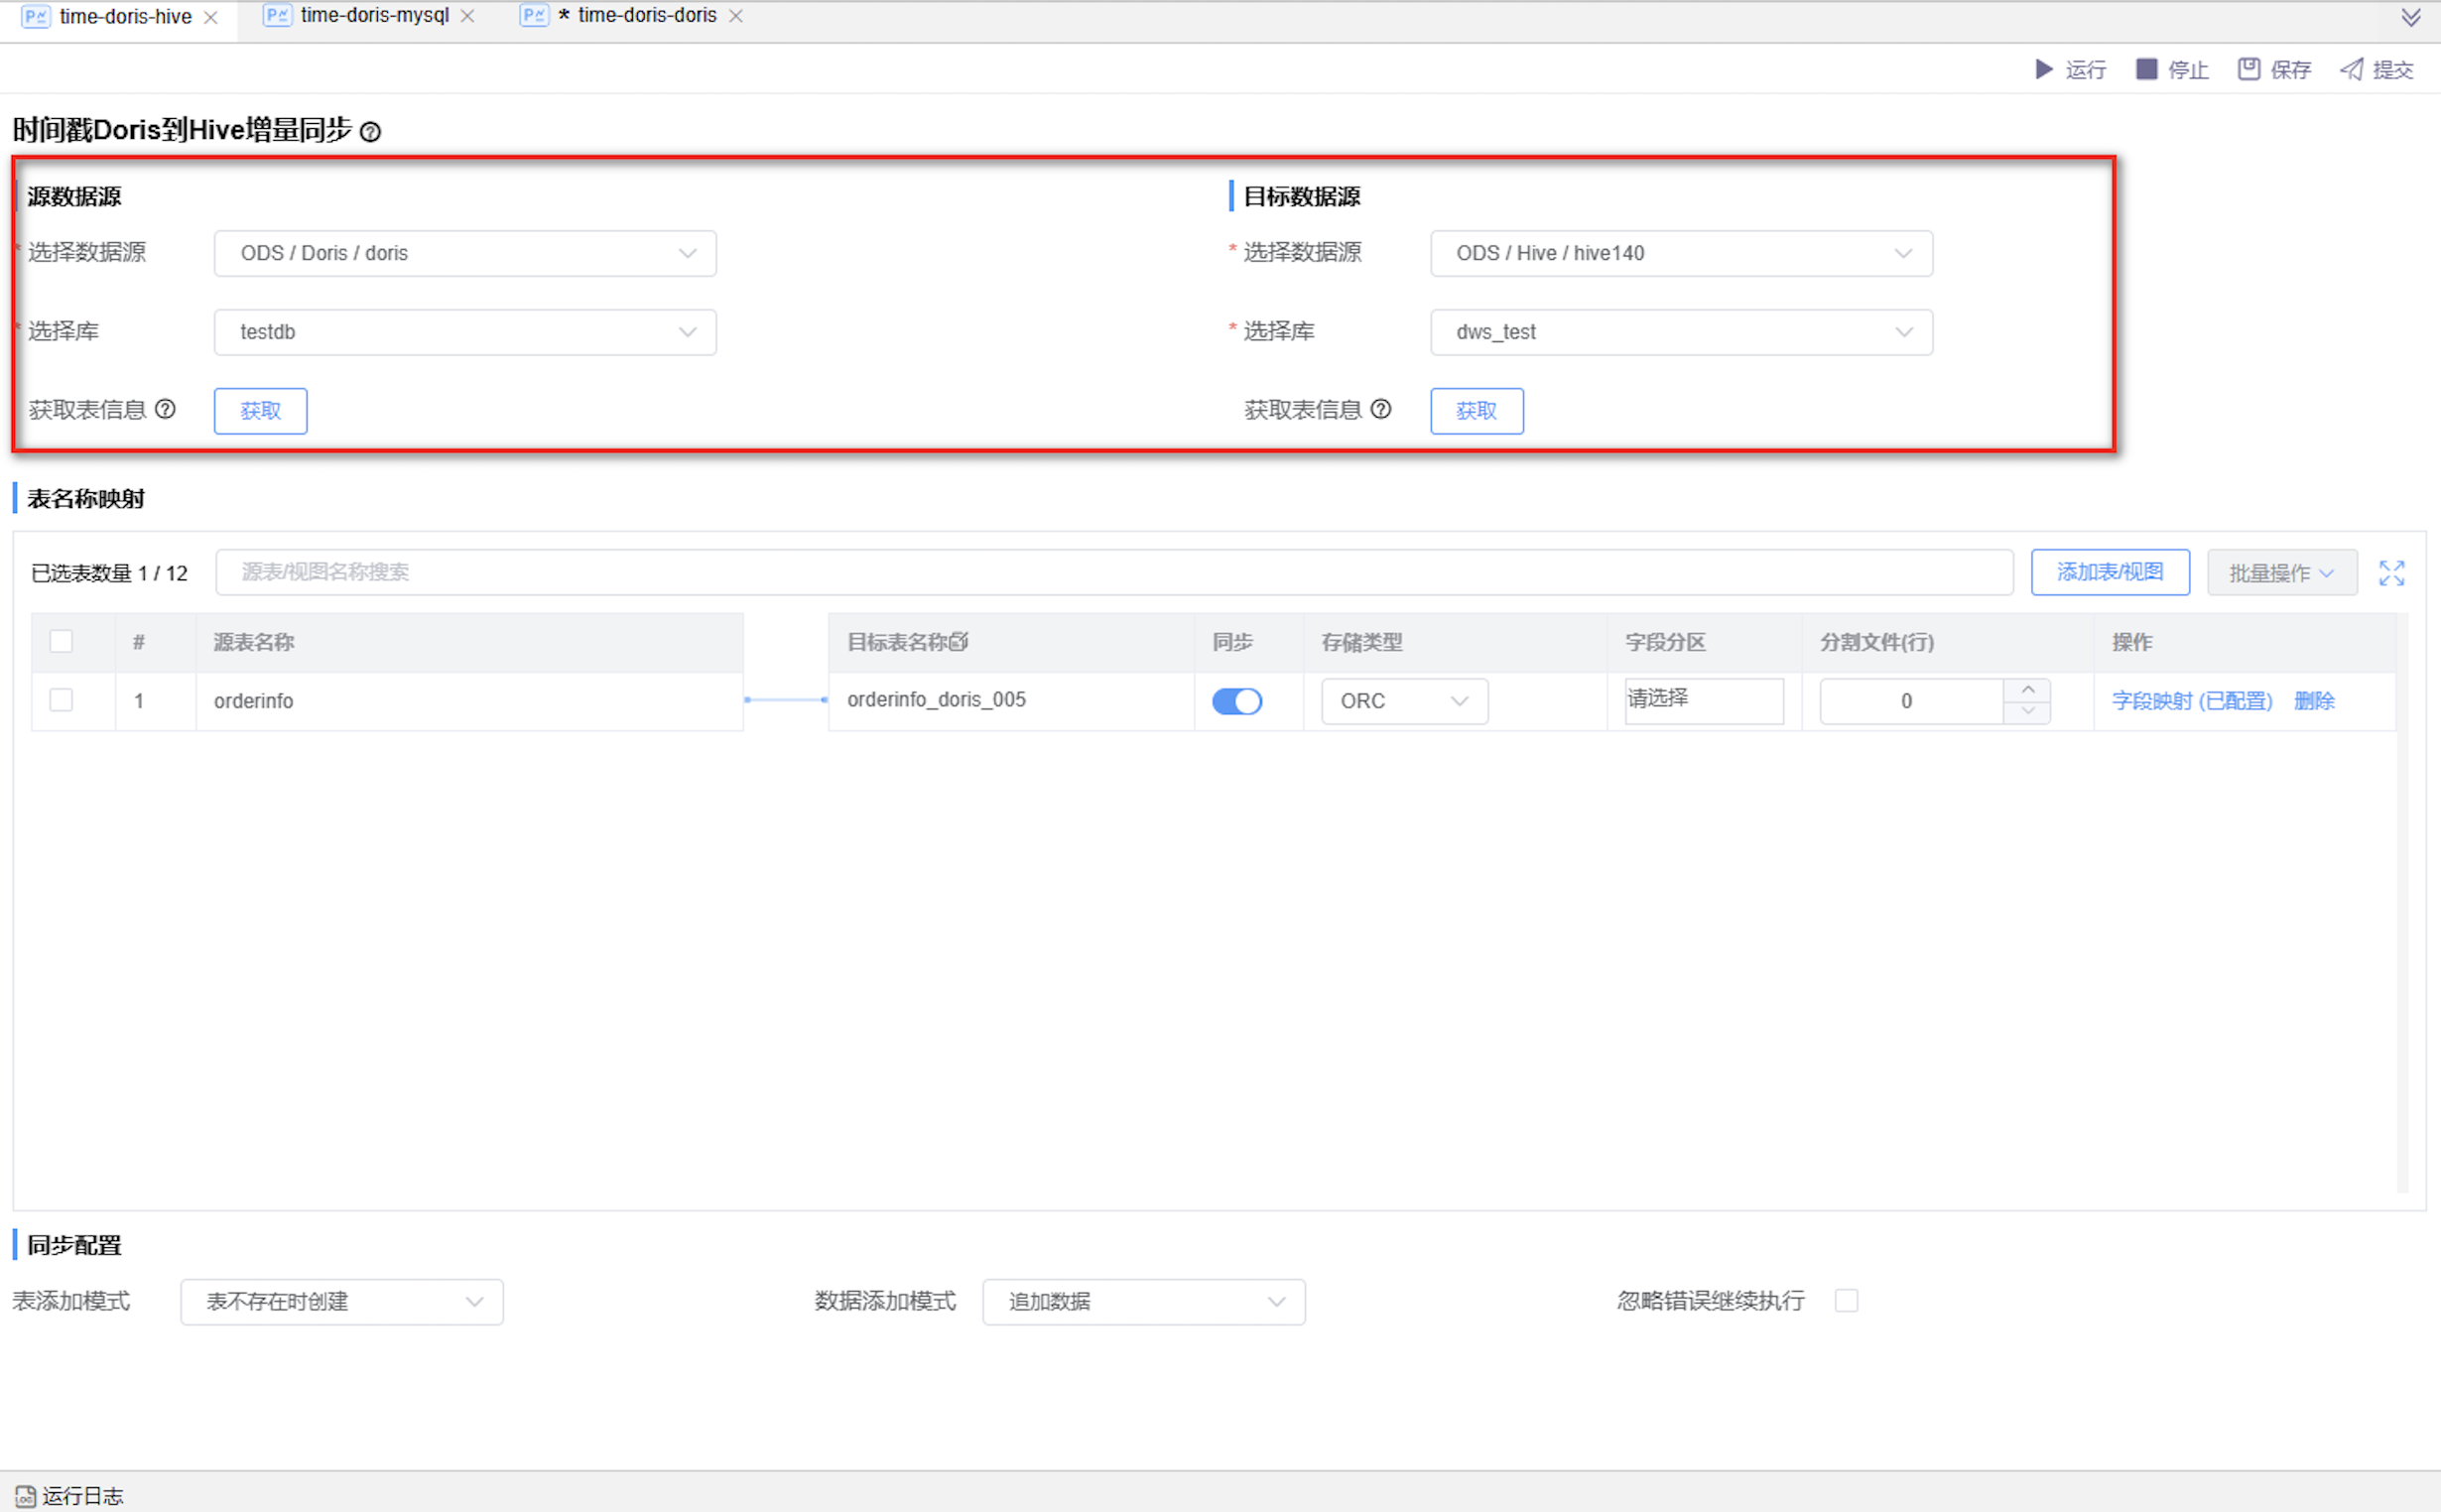2441x1512 pixels.
Task: Open 字段映射 (已配置) link
Action: point(2191,701)
